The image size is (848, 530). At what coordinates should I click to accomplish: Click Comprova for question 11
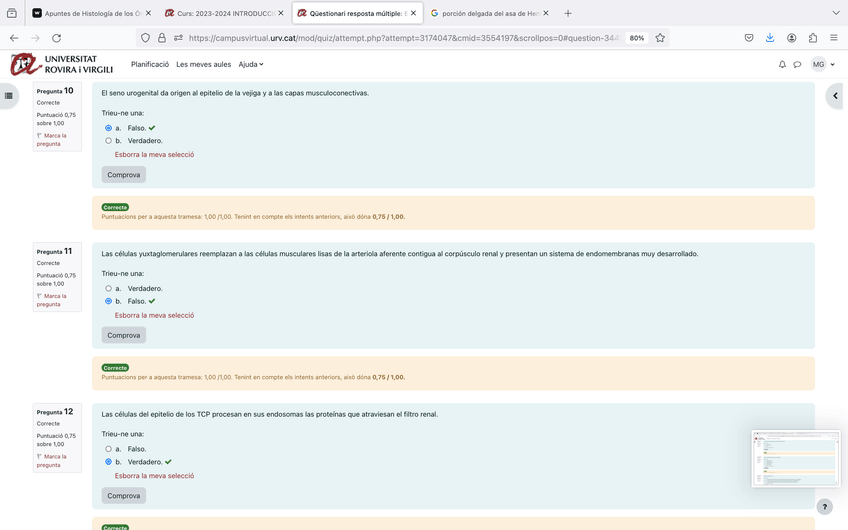click(x=123, y=335)
